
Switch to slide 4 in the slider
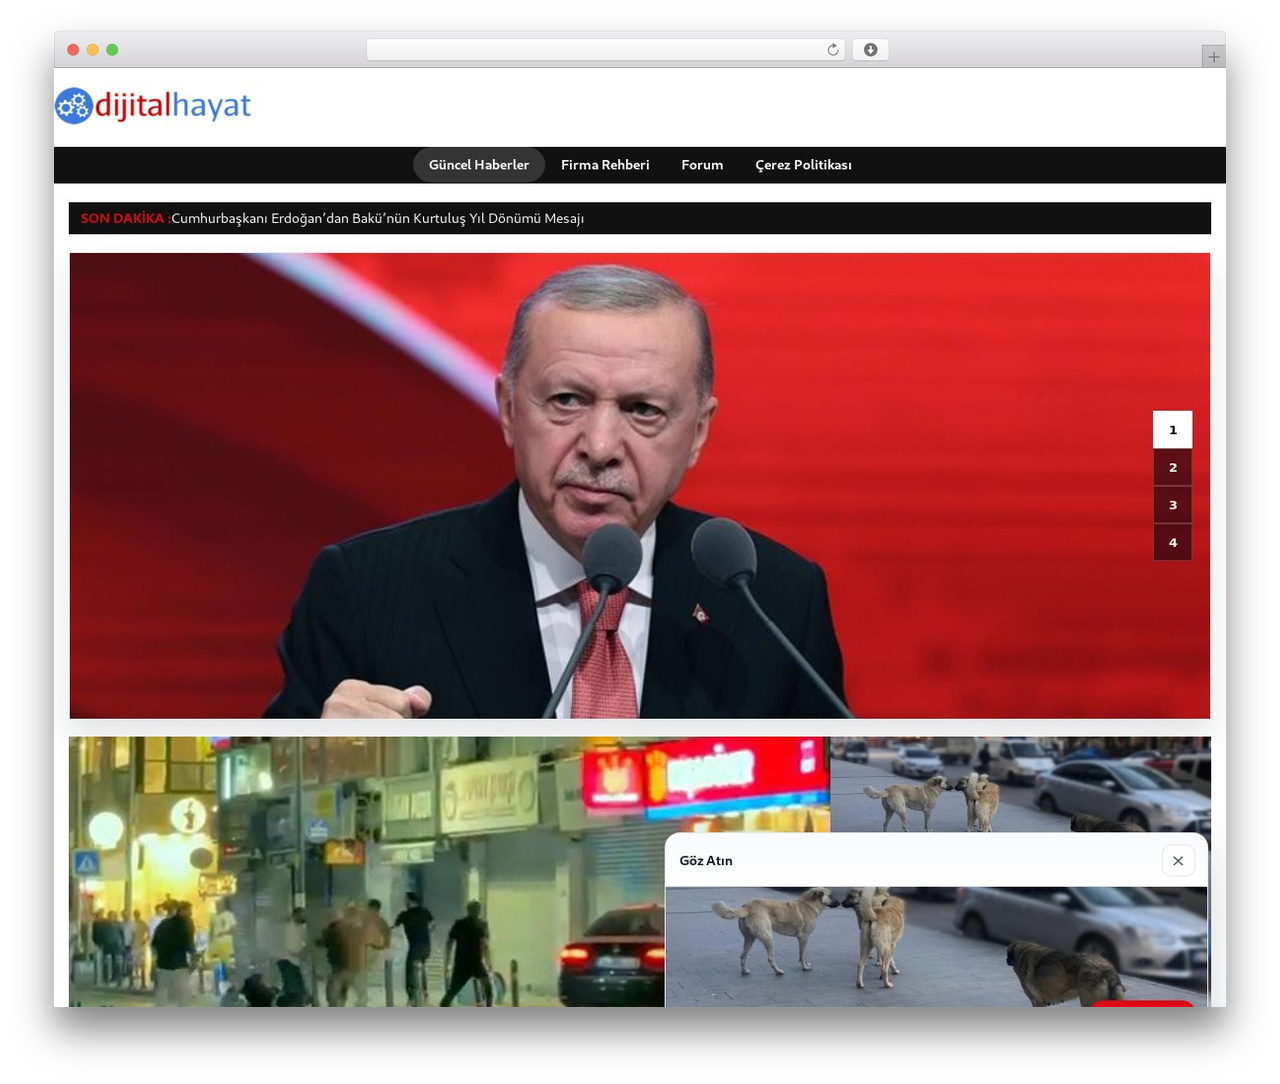[1173, 542]
